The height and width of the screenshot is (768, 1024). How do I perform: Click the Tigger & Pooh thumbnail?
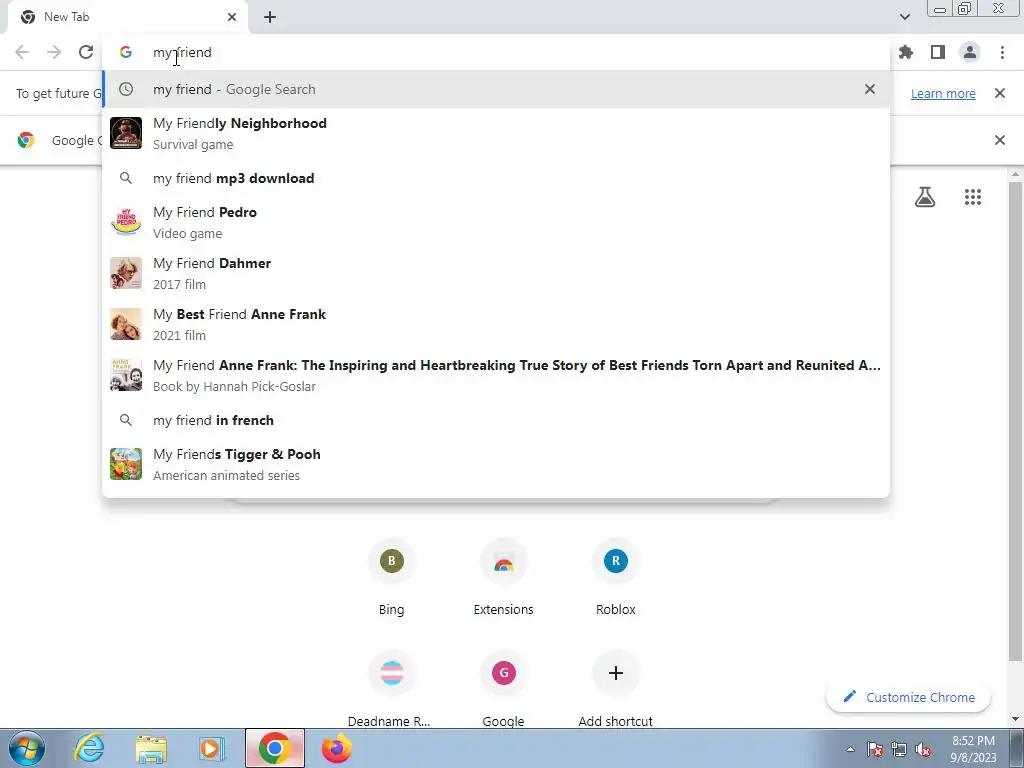(126, 464)
